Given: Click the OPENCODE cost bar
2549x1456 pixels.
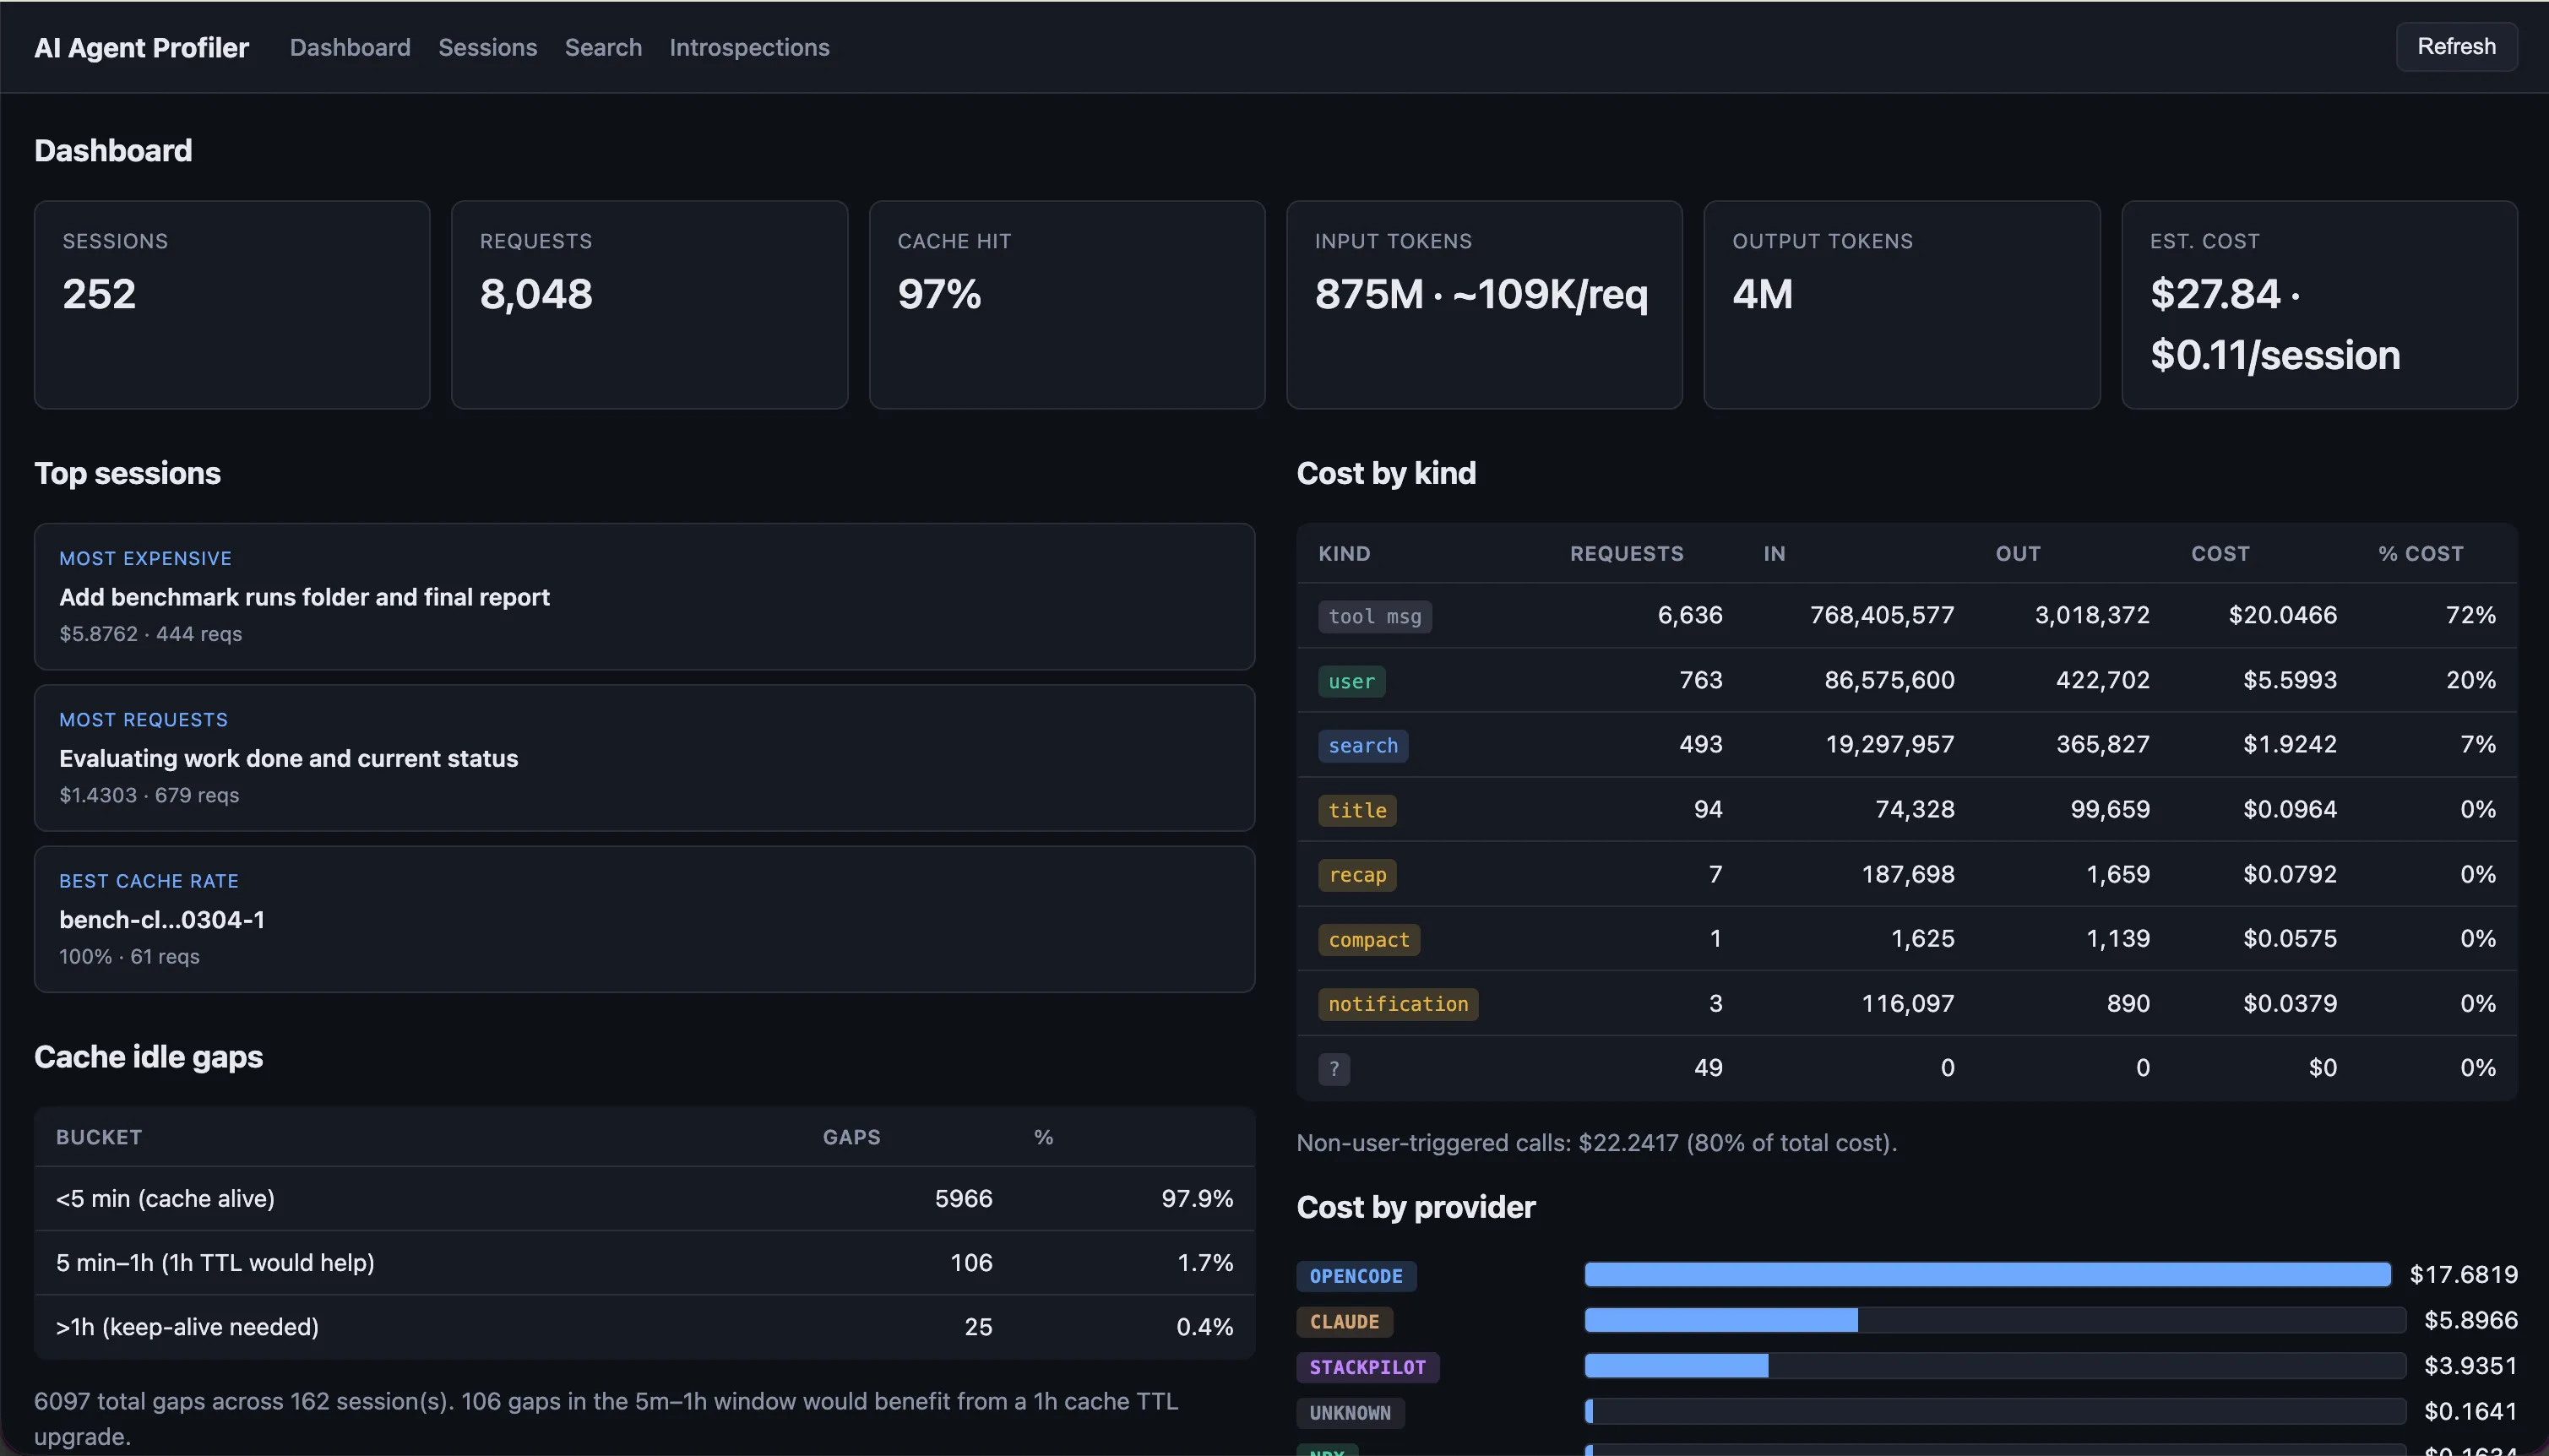Looking at the screenshot, I should (1987, 1274).
